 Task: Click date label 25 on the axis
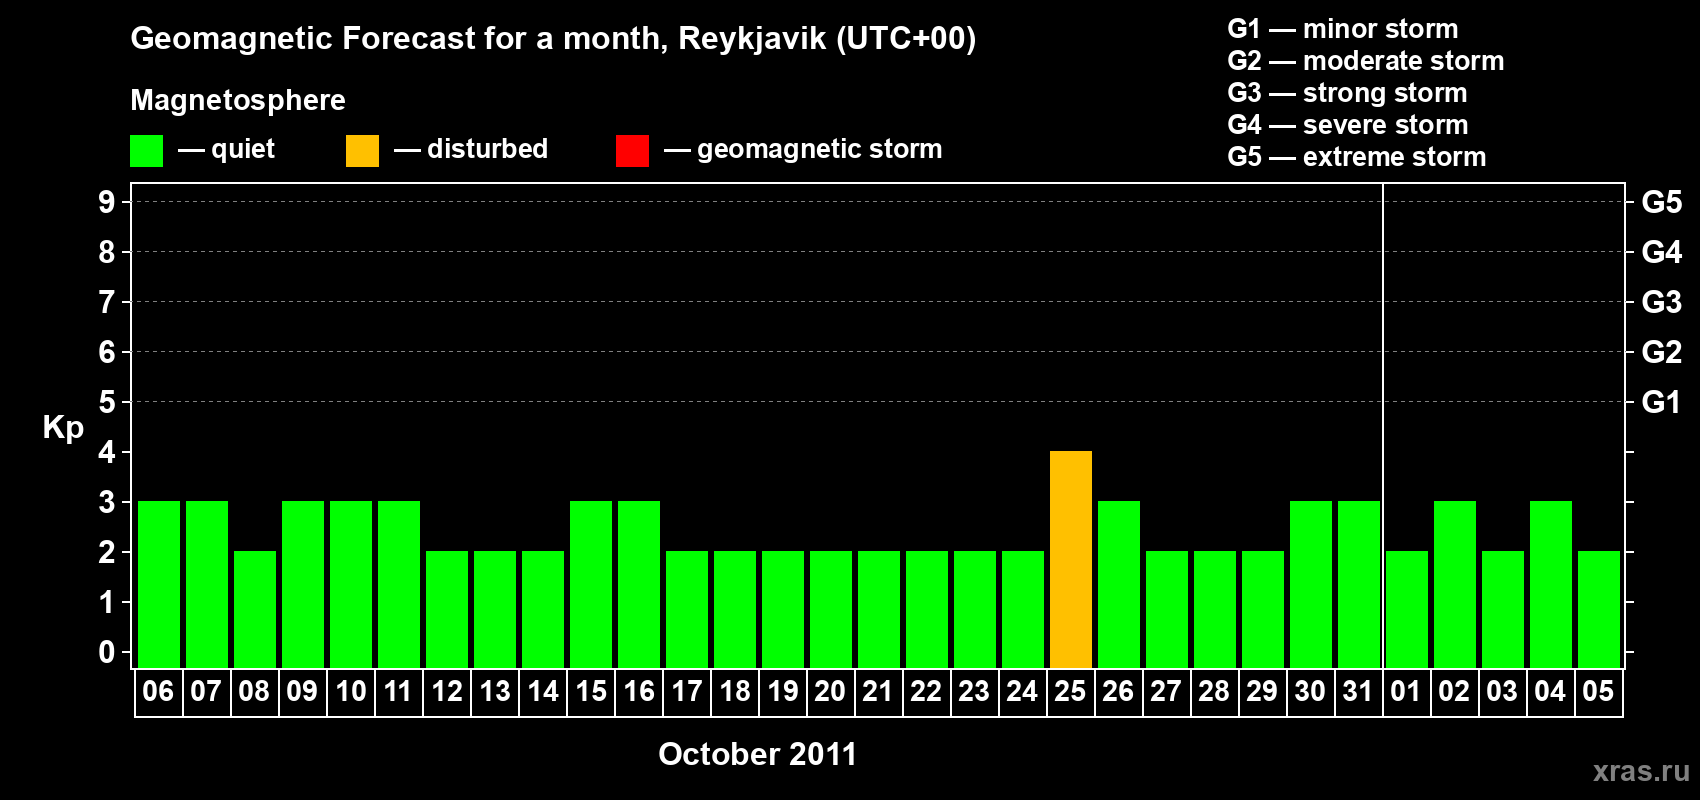point(1070,691)
